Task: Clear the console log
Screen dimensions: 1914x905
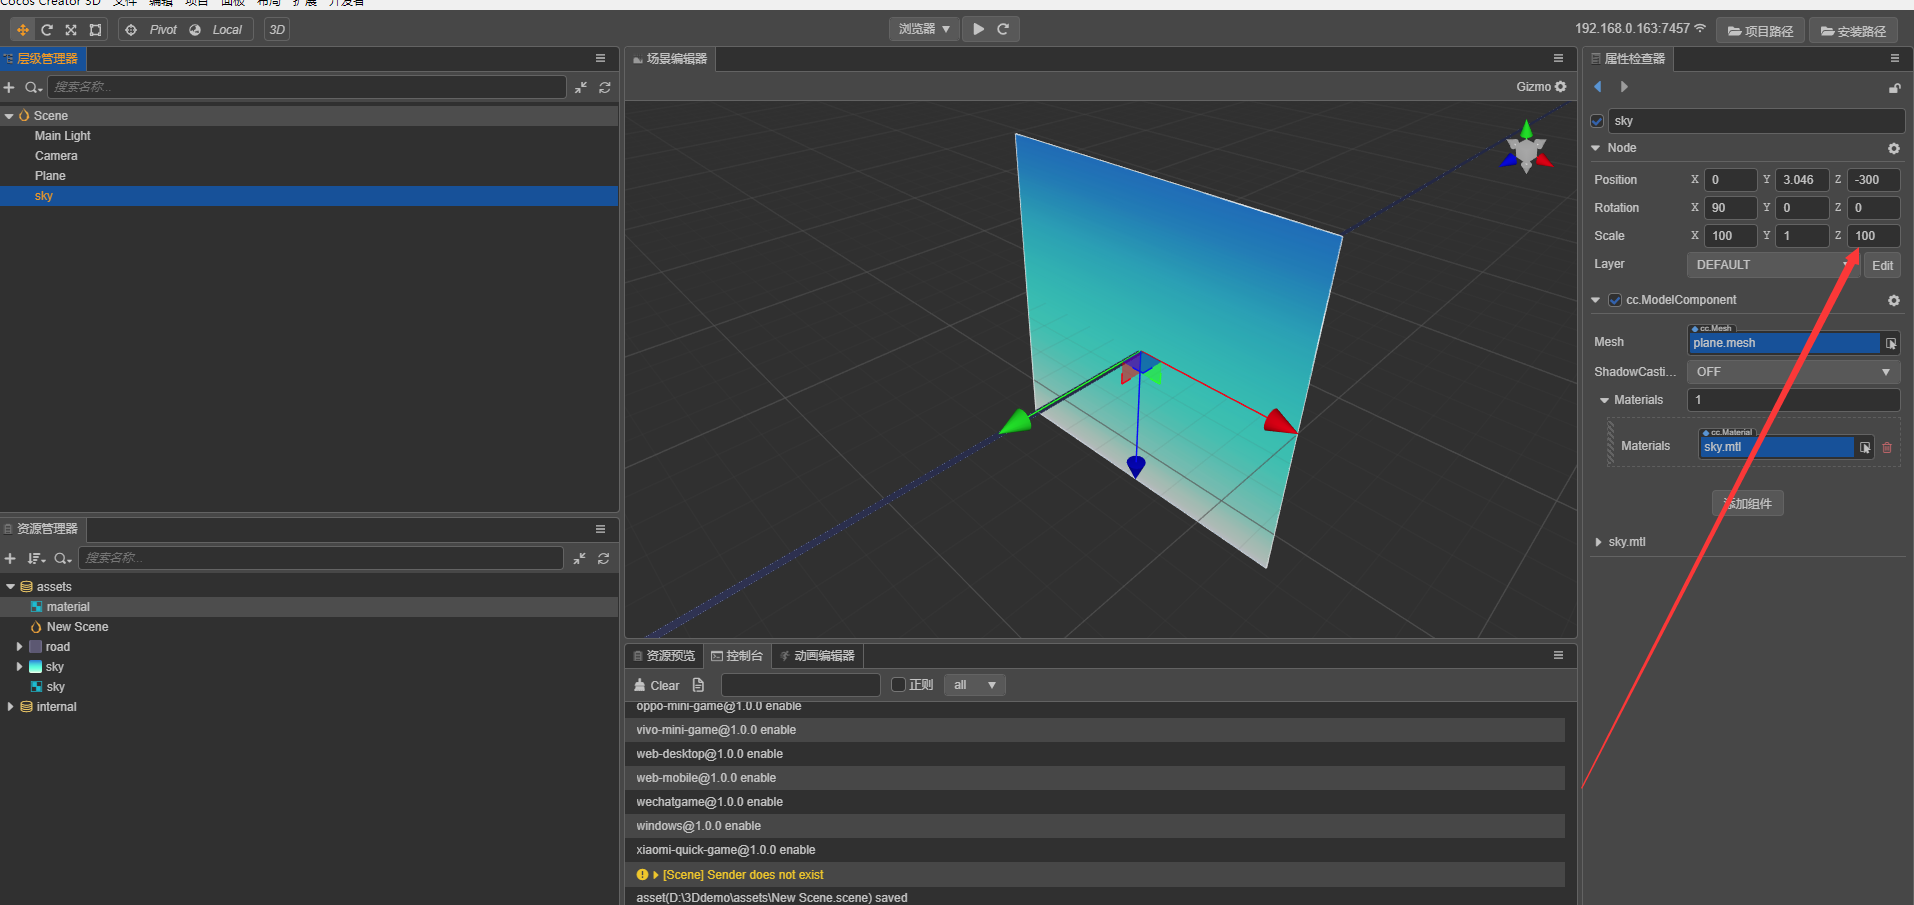Action: [x=657, y=685]
